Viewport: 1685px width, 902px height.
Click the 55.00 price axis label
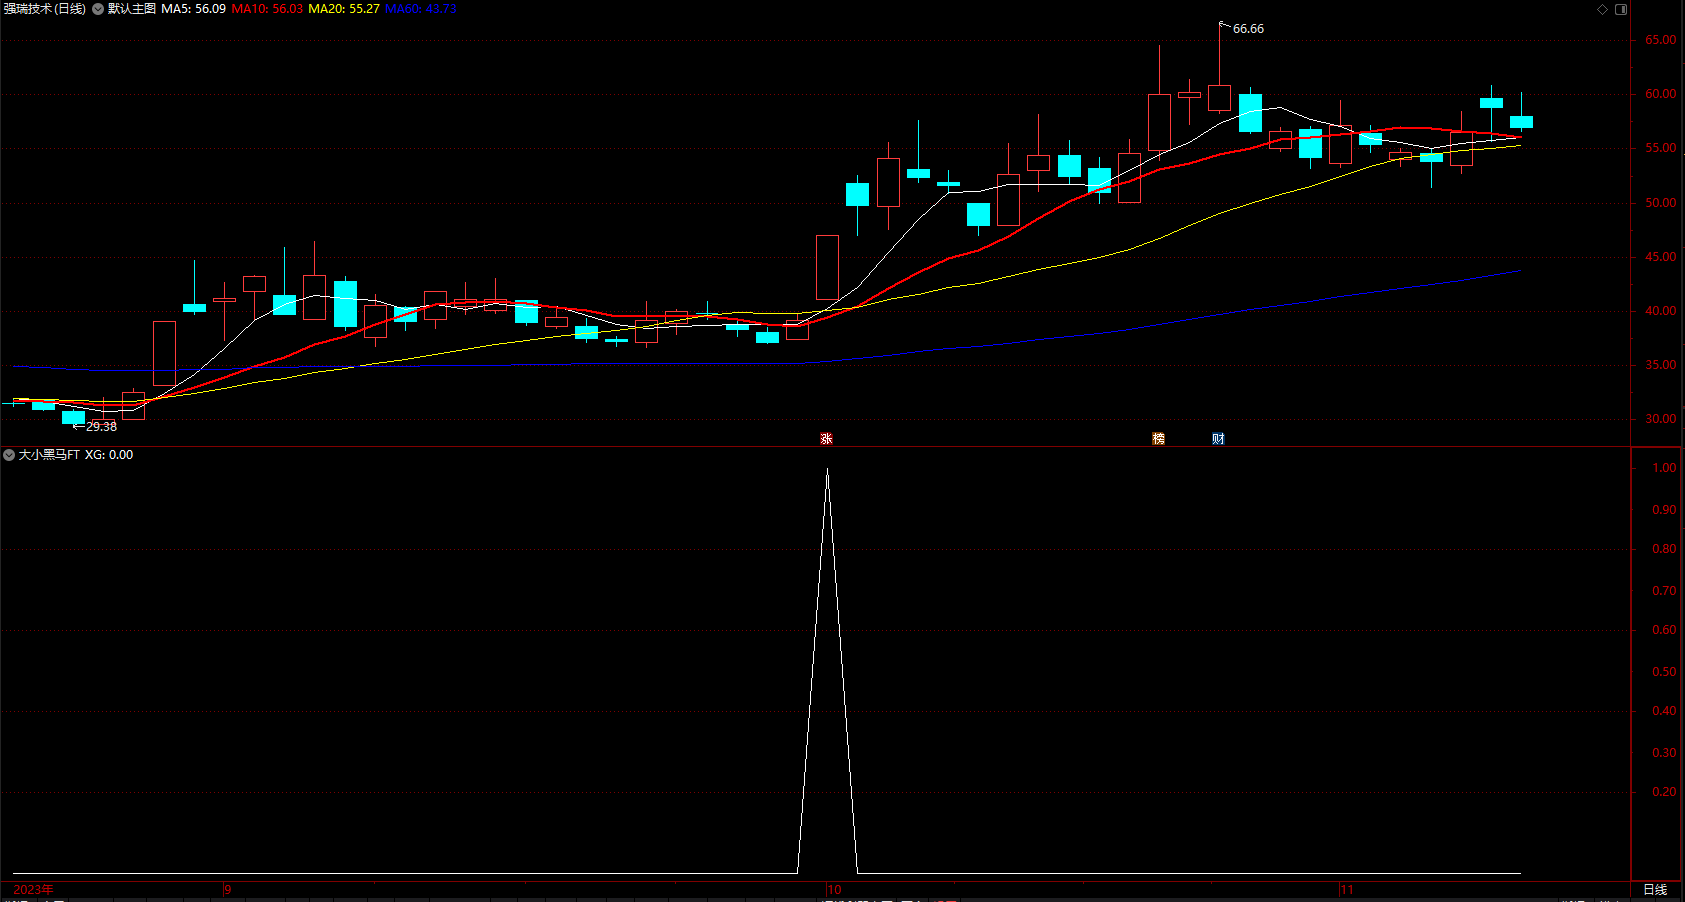click(1660, 148)
